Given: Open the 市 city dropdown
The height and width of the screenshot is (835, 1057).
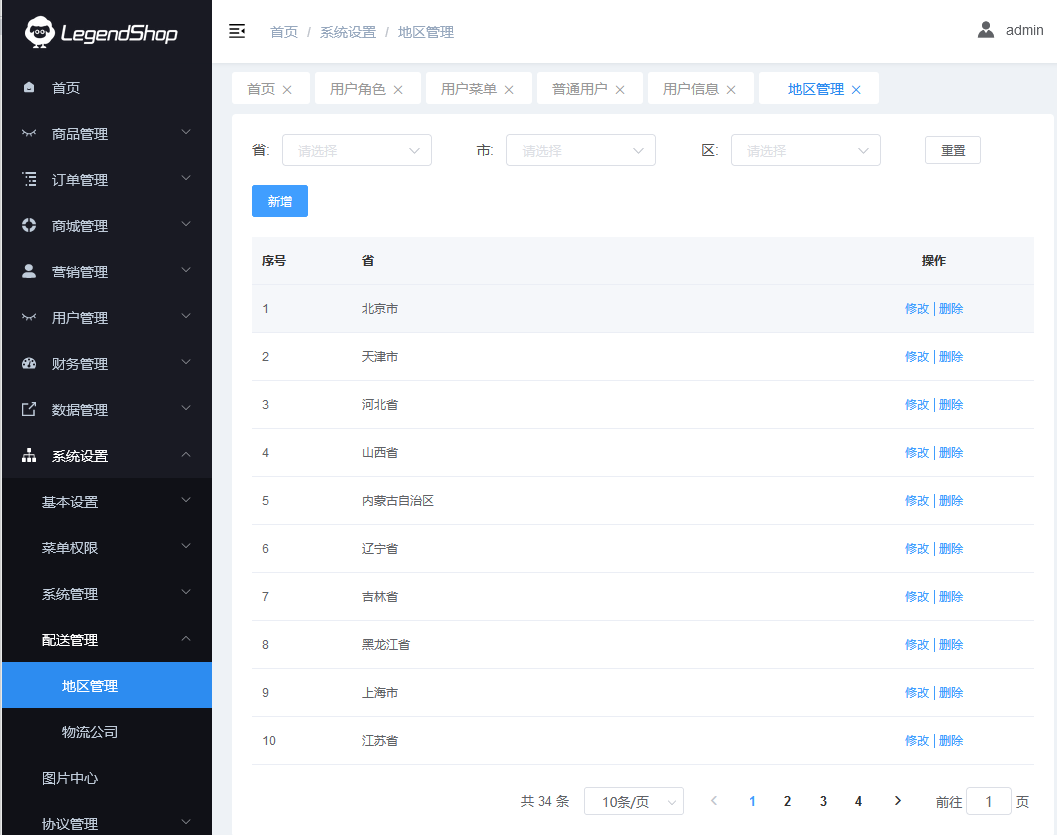Looking at the screenshot, I should tap(581, 151).
